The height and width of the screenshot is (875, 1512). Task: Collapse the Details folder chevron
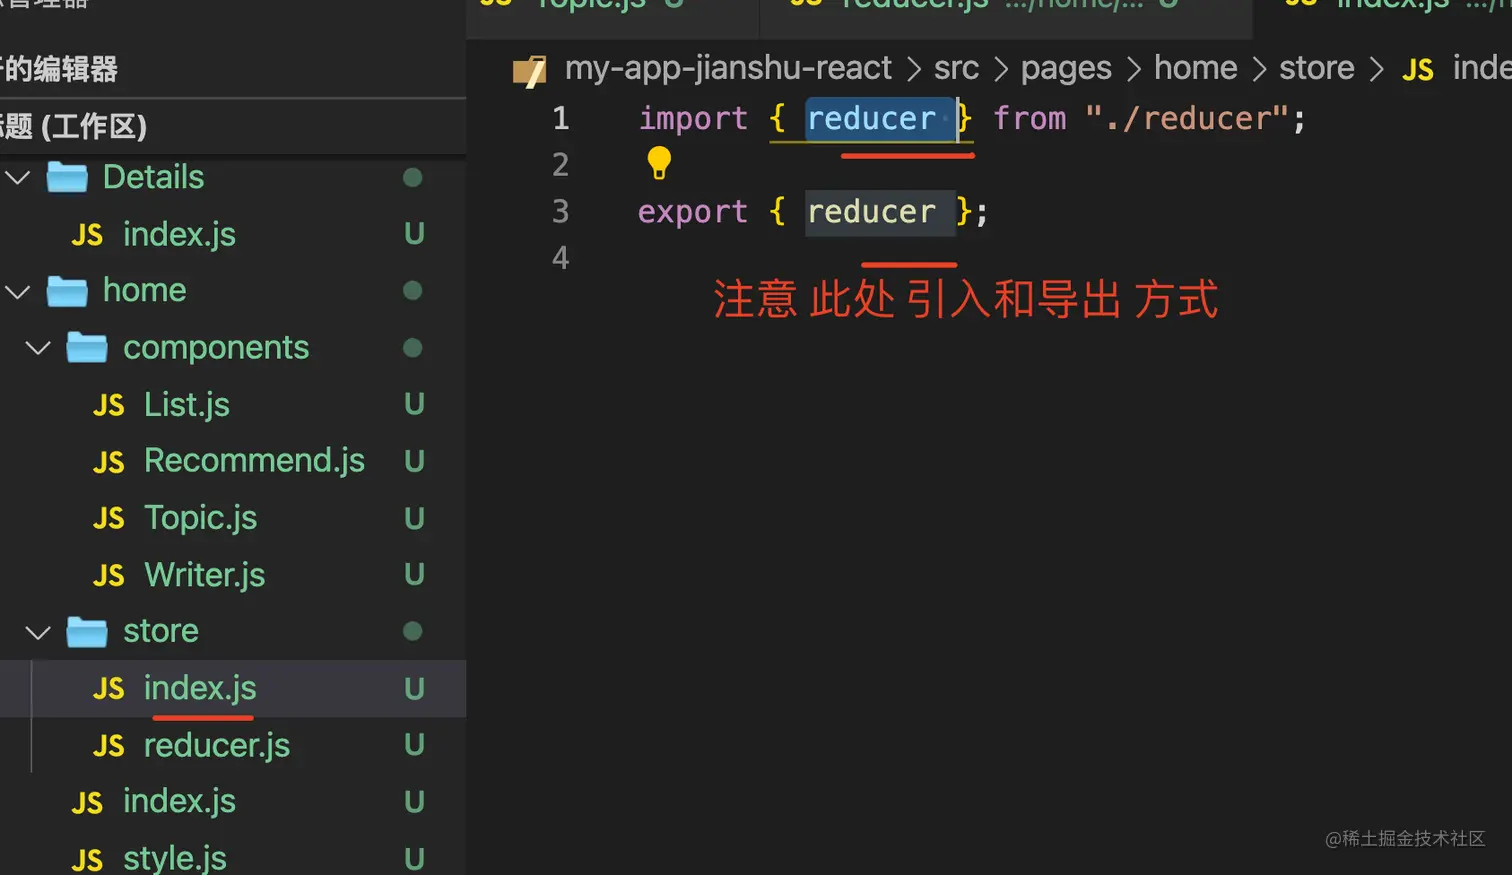click(x=18, y=178)
